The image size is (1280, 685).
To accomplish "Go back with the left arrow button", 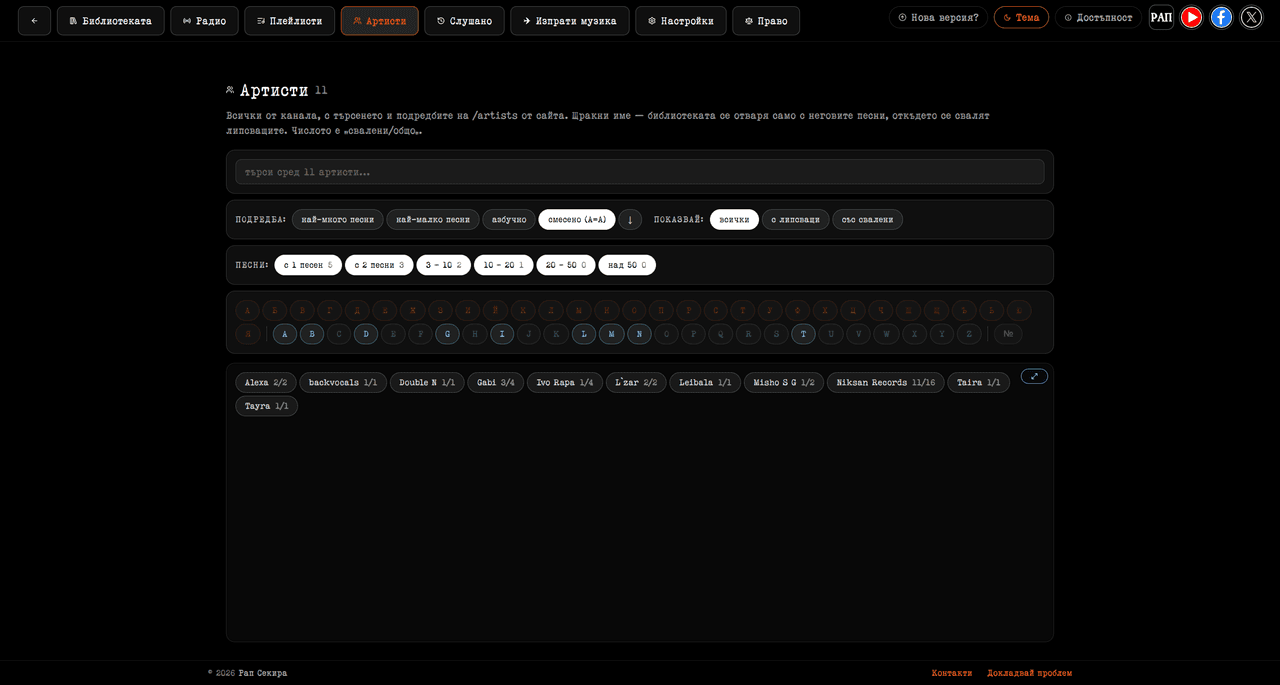I will [x=34, y=21].
